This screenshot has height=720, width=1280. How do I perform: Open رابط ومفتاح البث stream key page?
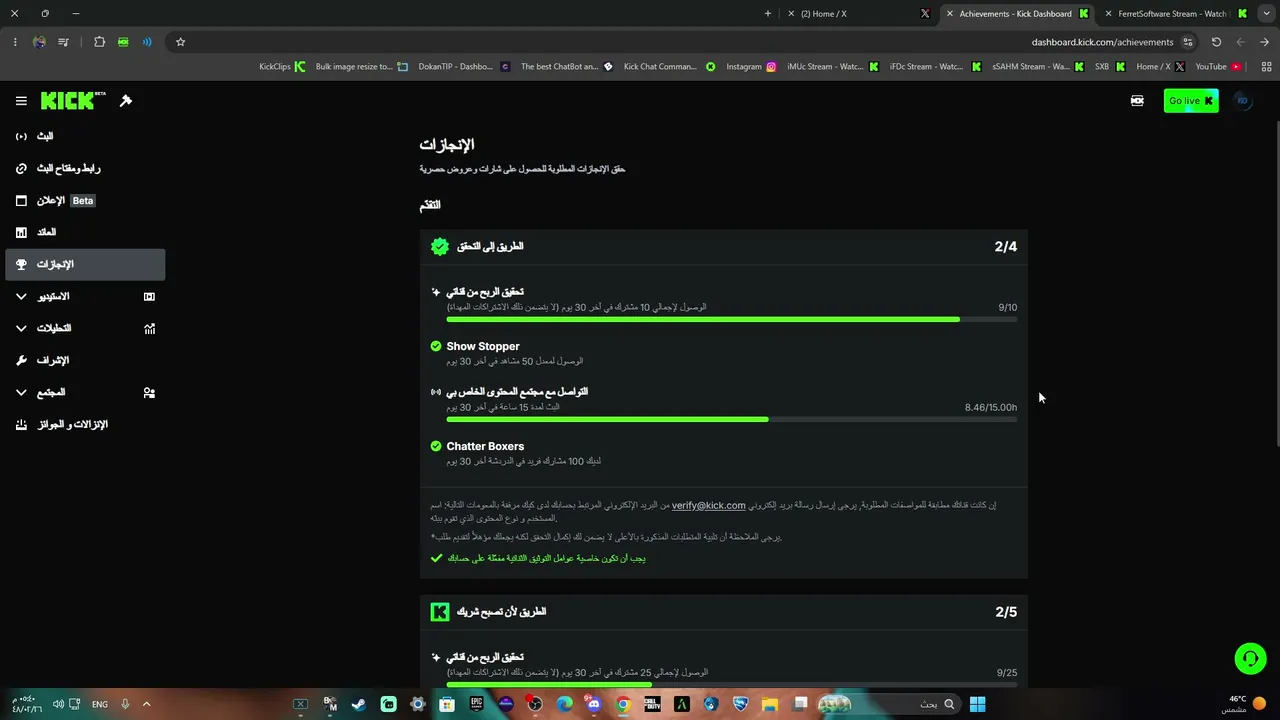pos(85,168)
